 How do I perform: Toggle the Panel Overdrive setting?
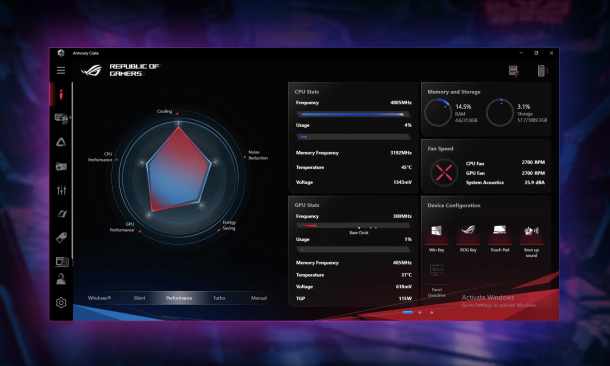[x=436, y=280]
